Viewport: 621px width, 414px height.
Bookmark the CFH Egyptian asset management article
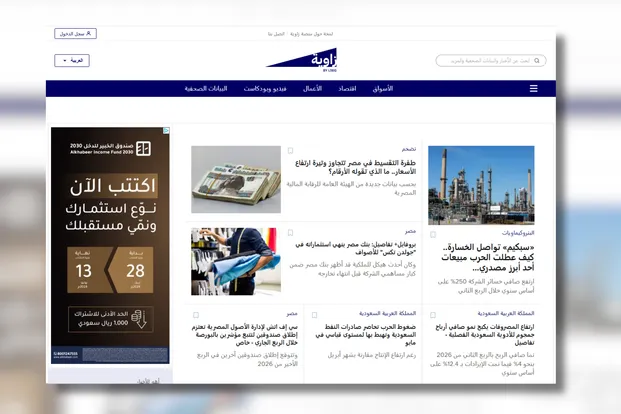tap(196, 315)
